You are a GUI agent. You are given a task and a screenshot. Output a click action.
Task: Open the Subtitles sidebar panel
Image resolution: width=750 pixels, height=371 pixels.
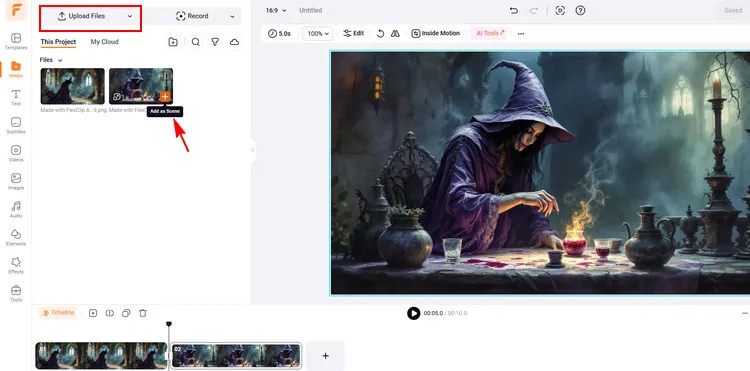click(16, 126)
